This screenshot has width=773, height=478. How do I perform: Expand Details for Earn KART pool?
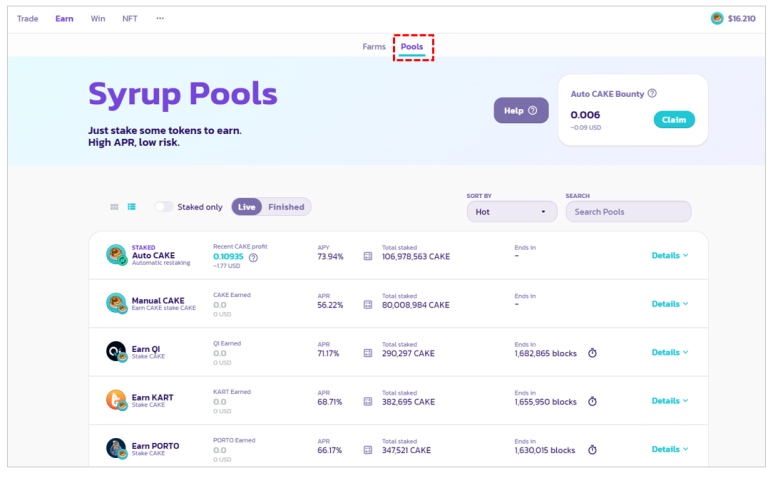click(x=670, y=401)
